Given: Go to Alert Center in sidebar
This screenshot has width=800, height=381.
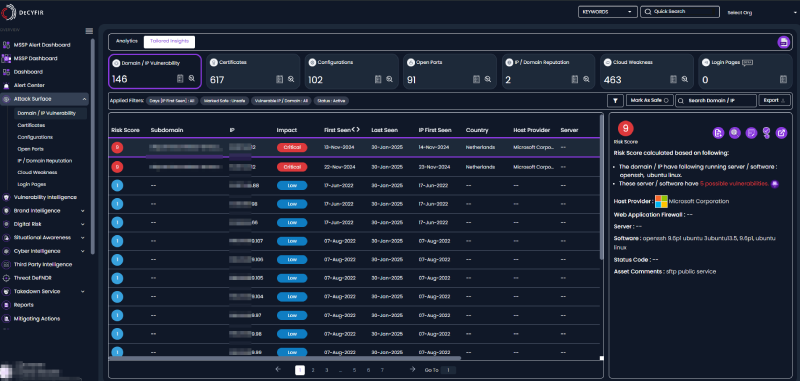Looking at the screenshot, I should coord(29,85).
